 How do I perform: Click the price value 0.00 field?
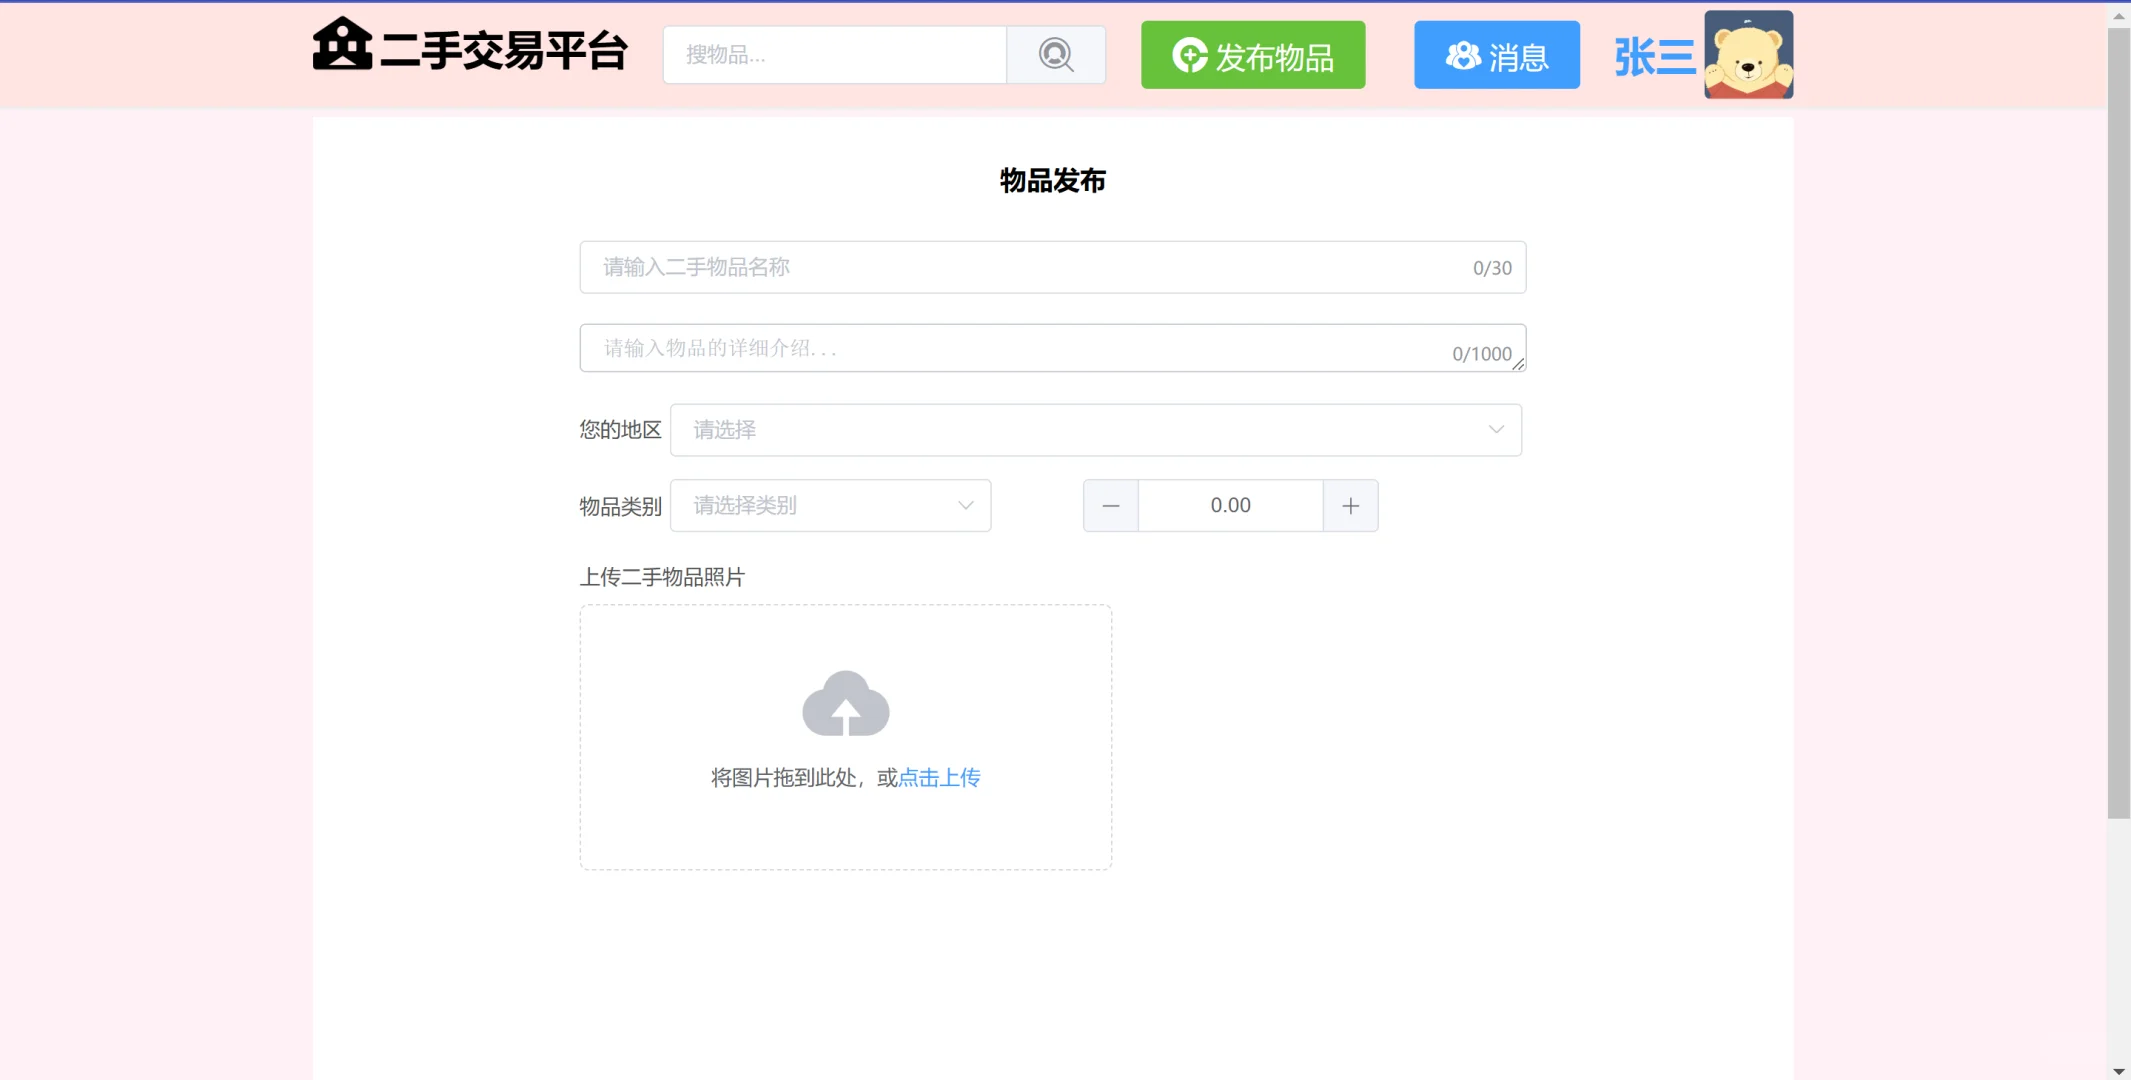point(1228,505)
